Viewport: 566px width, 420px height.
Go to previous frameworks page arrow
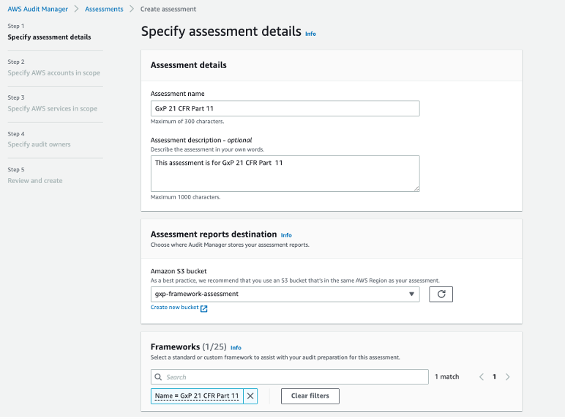(x=482, y=377)
